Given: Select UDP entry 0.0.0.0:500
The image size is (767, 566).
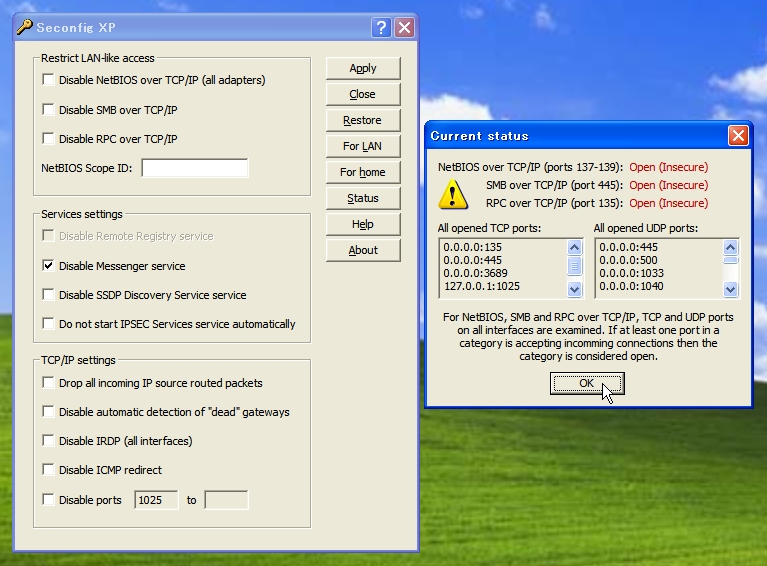Looking at the screenshot, I should coord(629,260).
